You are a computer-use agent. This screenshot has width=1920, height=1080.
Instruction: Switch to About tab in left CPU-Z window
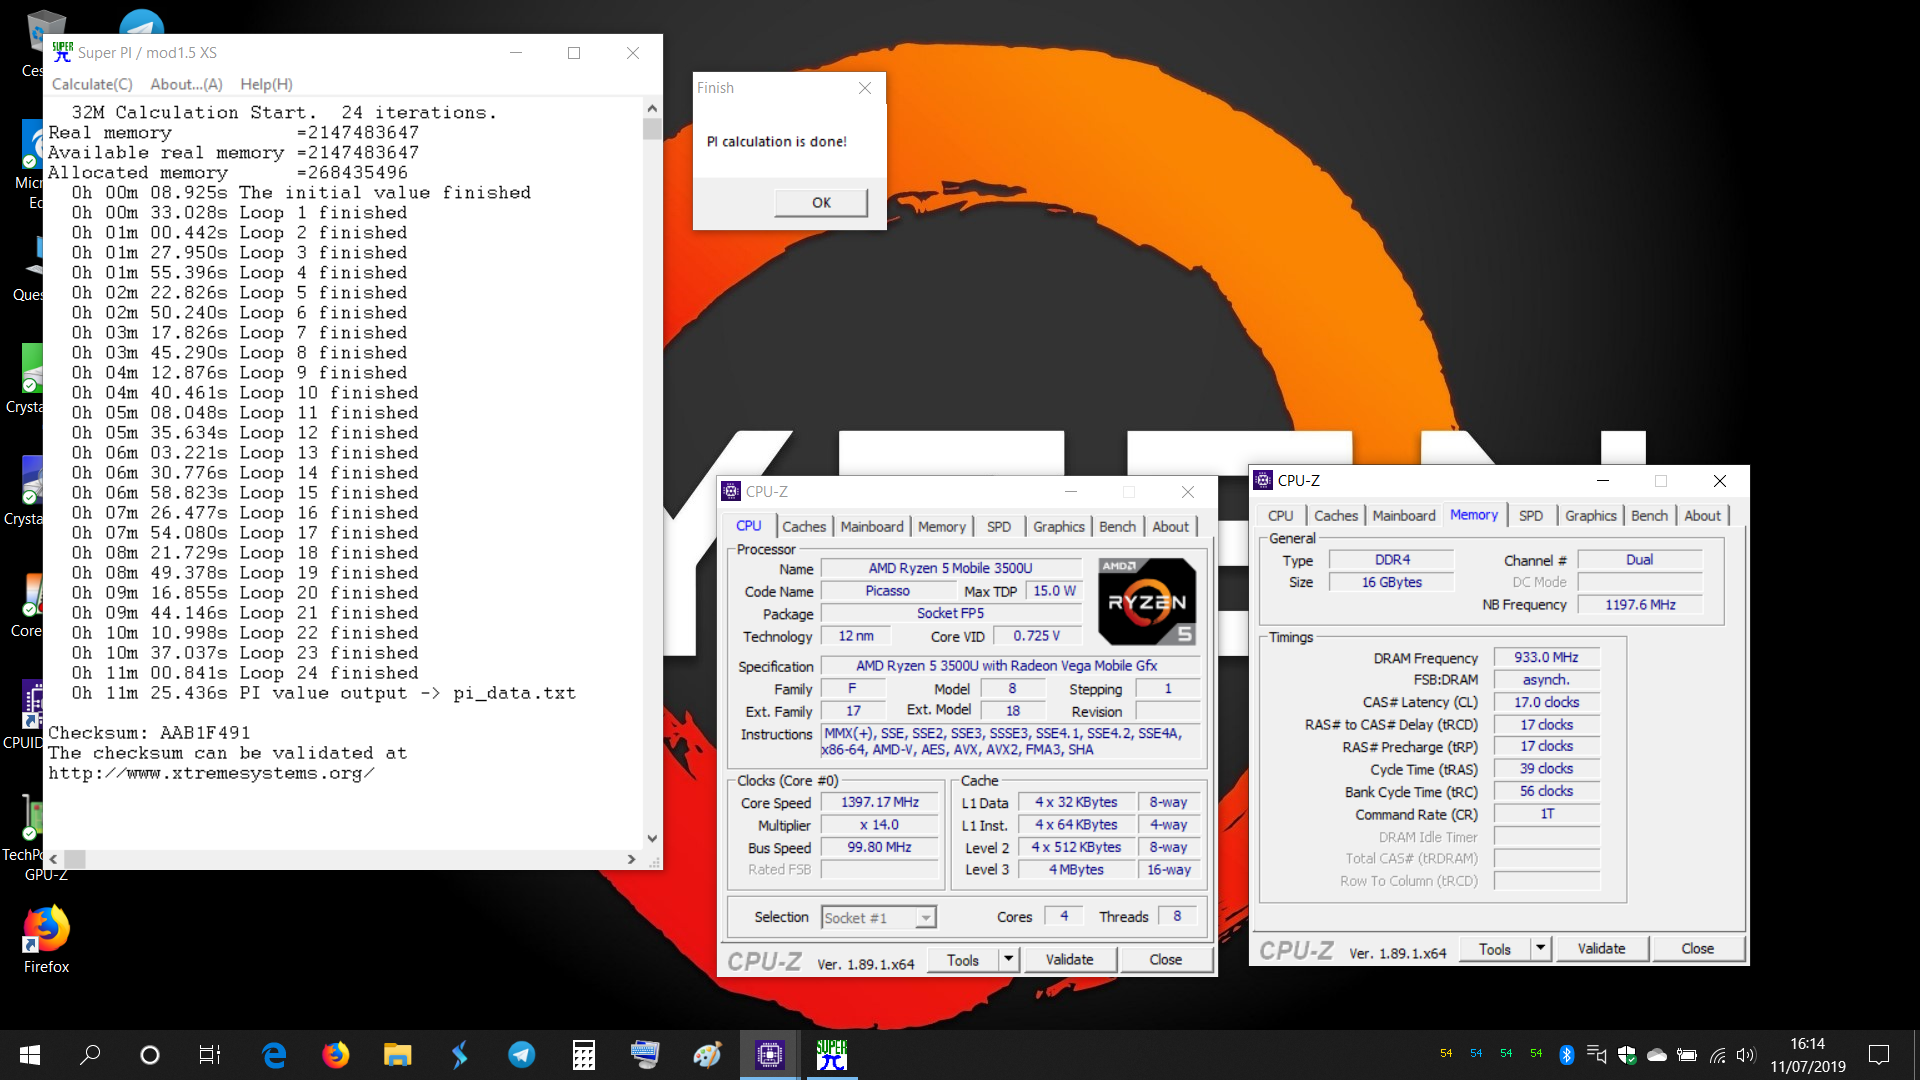pyautogui.click(x=1170, y=526)
